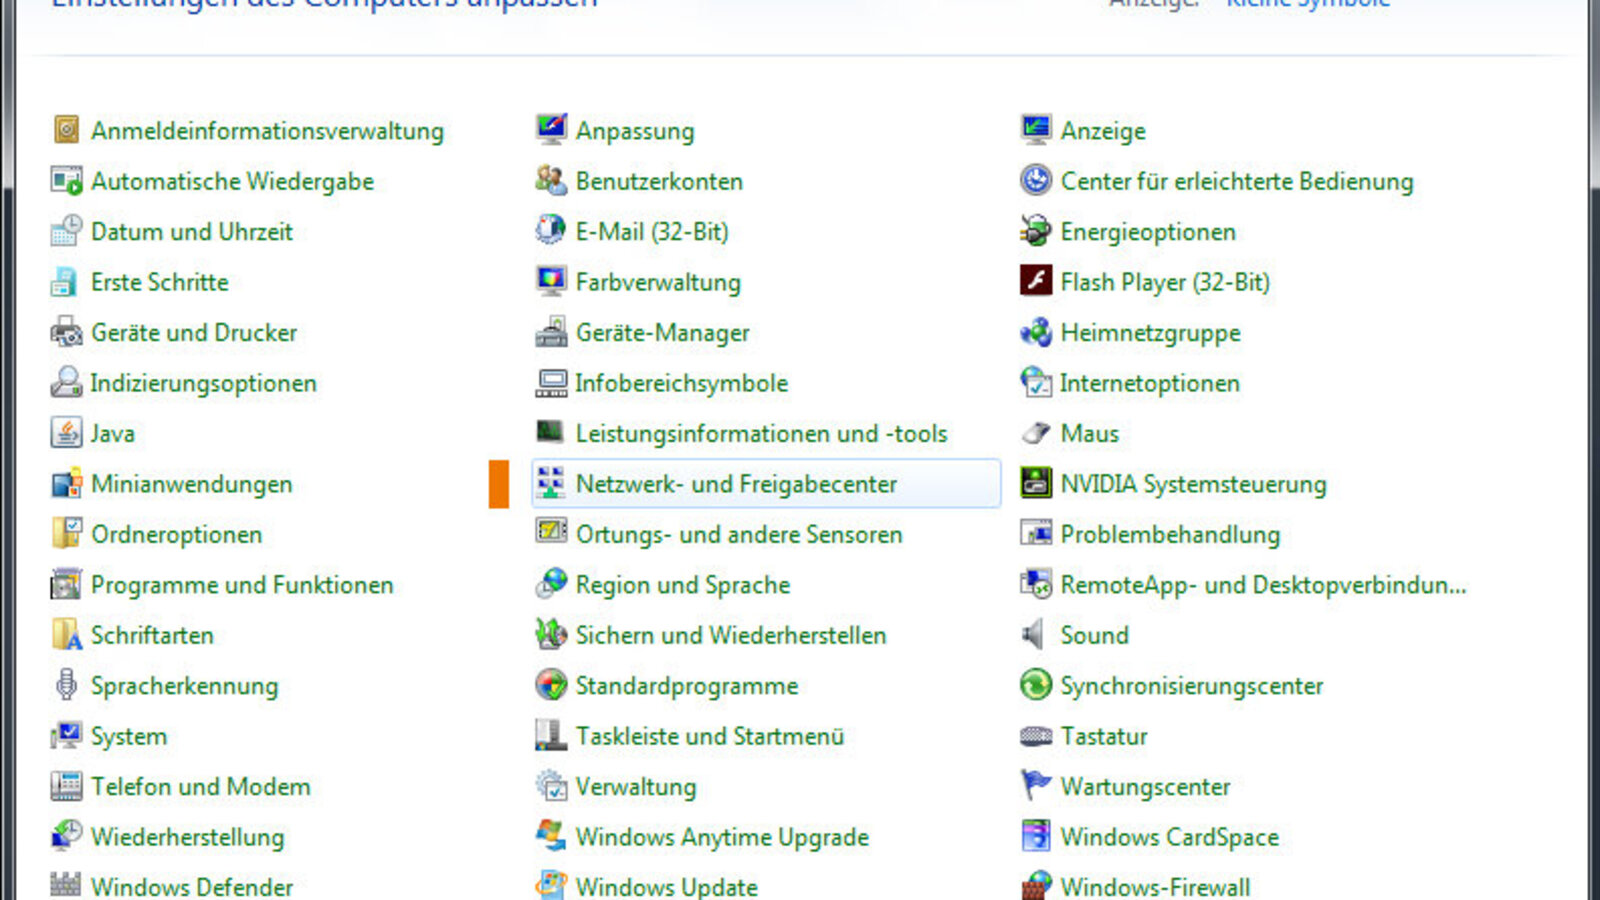Open Wiederherstellung link
Viewport: 1600px width, 900px height.
(188, 837)
